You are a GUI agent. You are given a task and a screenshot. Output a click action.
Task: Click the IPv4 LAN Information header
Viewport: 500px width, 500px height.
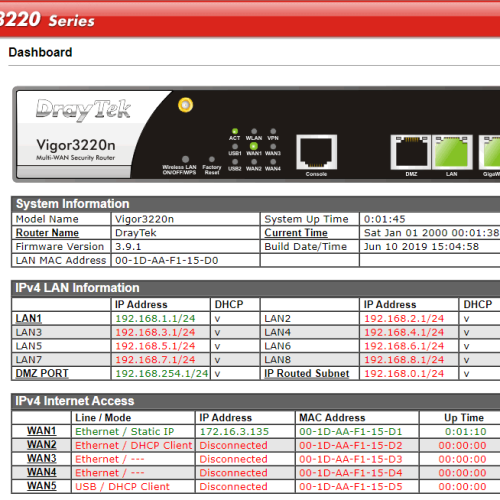click(256, 288)
